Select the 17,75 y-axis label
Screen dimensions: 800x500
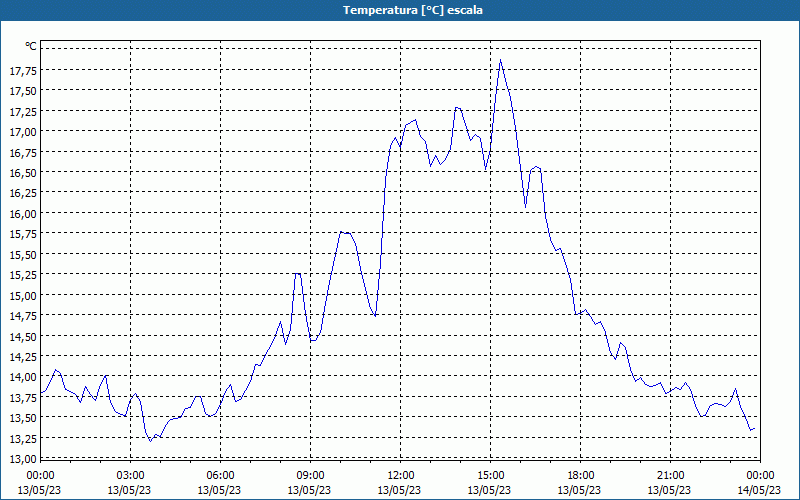click(23, 71)
